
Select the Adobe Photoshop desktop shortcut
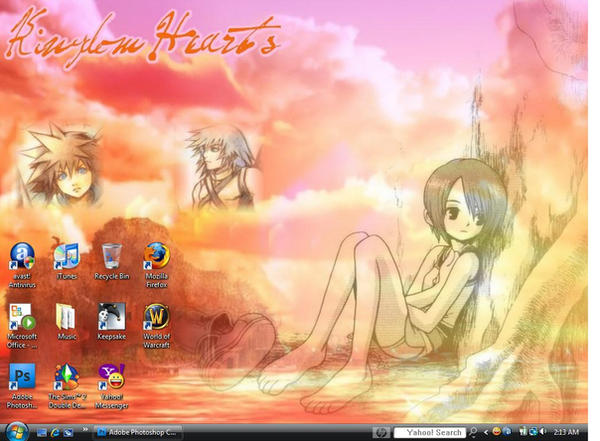[22, 386]
